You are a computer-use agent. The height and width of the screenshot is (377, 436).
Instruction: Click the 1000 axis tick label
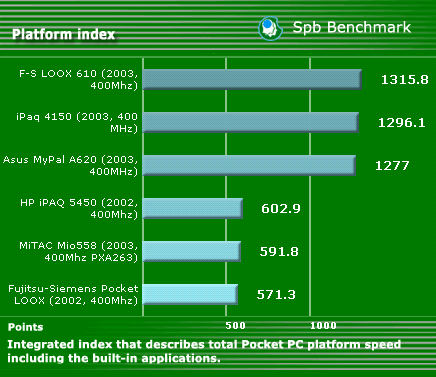tap(323, 326)
